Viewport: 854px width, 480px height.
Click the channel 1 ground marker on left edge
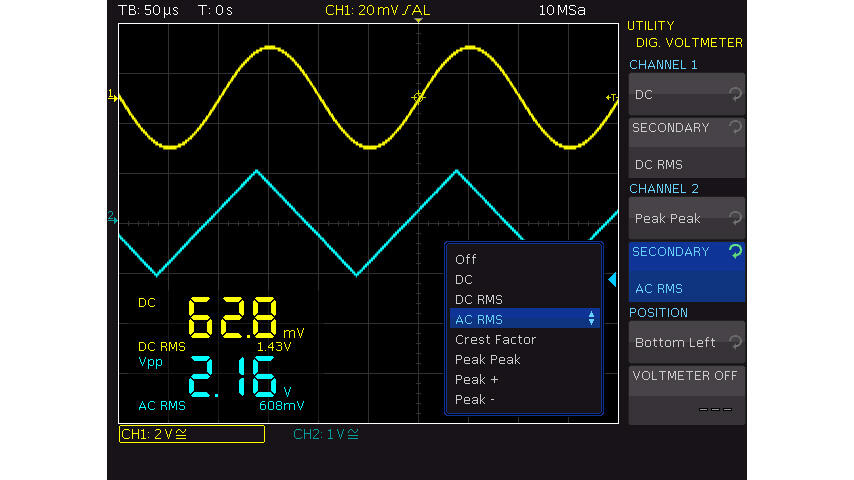tap(112, 96)
